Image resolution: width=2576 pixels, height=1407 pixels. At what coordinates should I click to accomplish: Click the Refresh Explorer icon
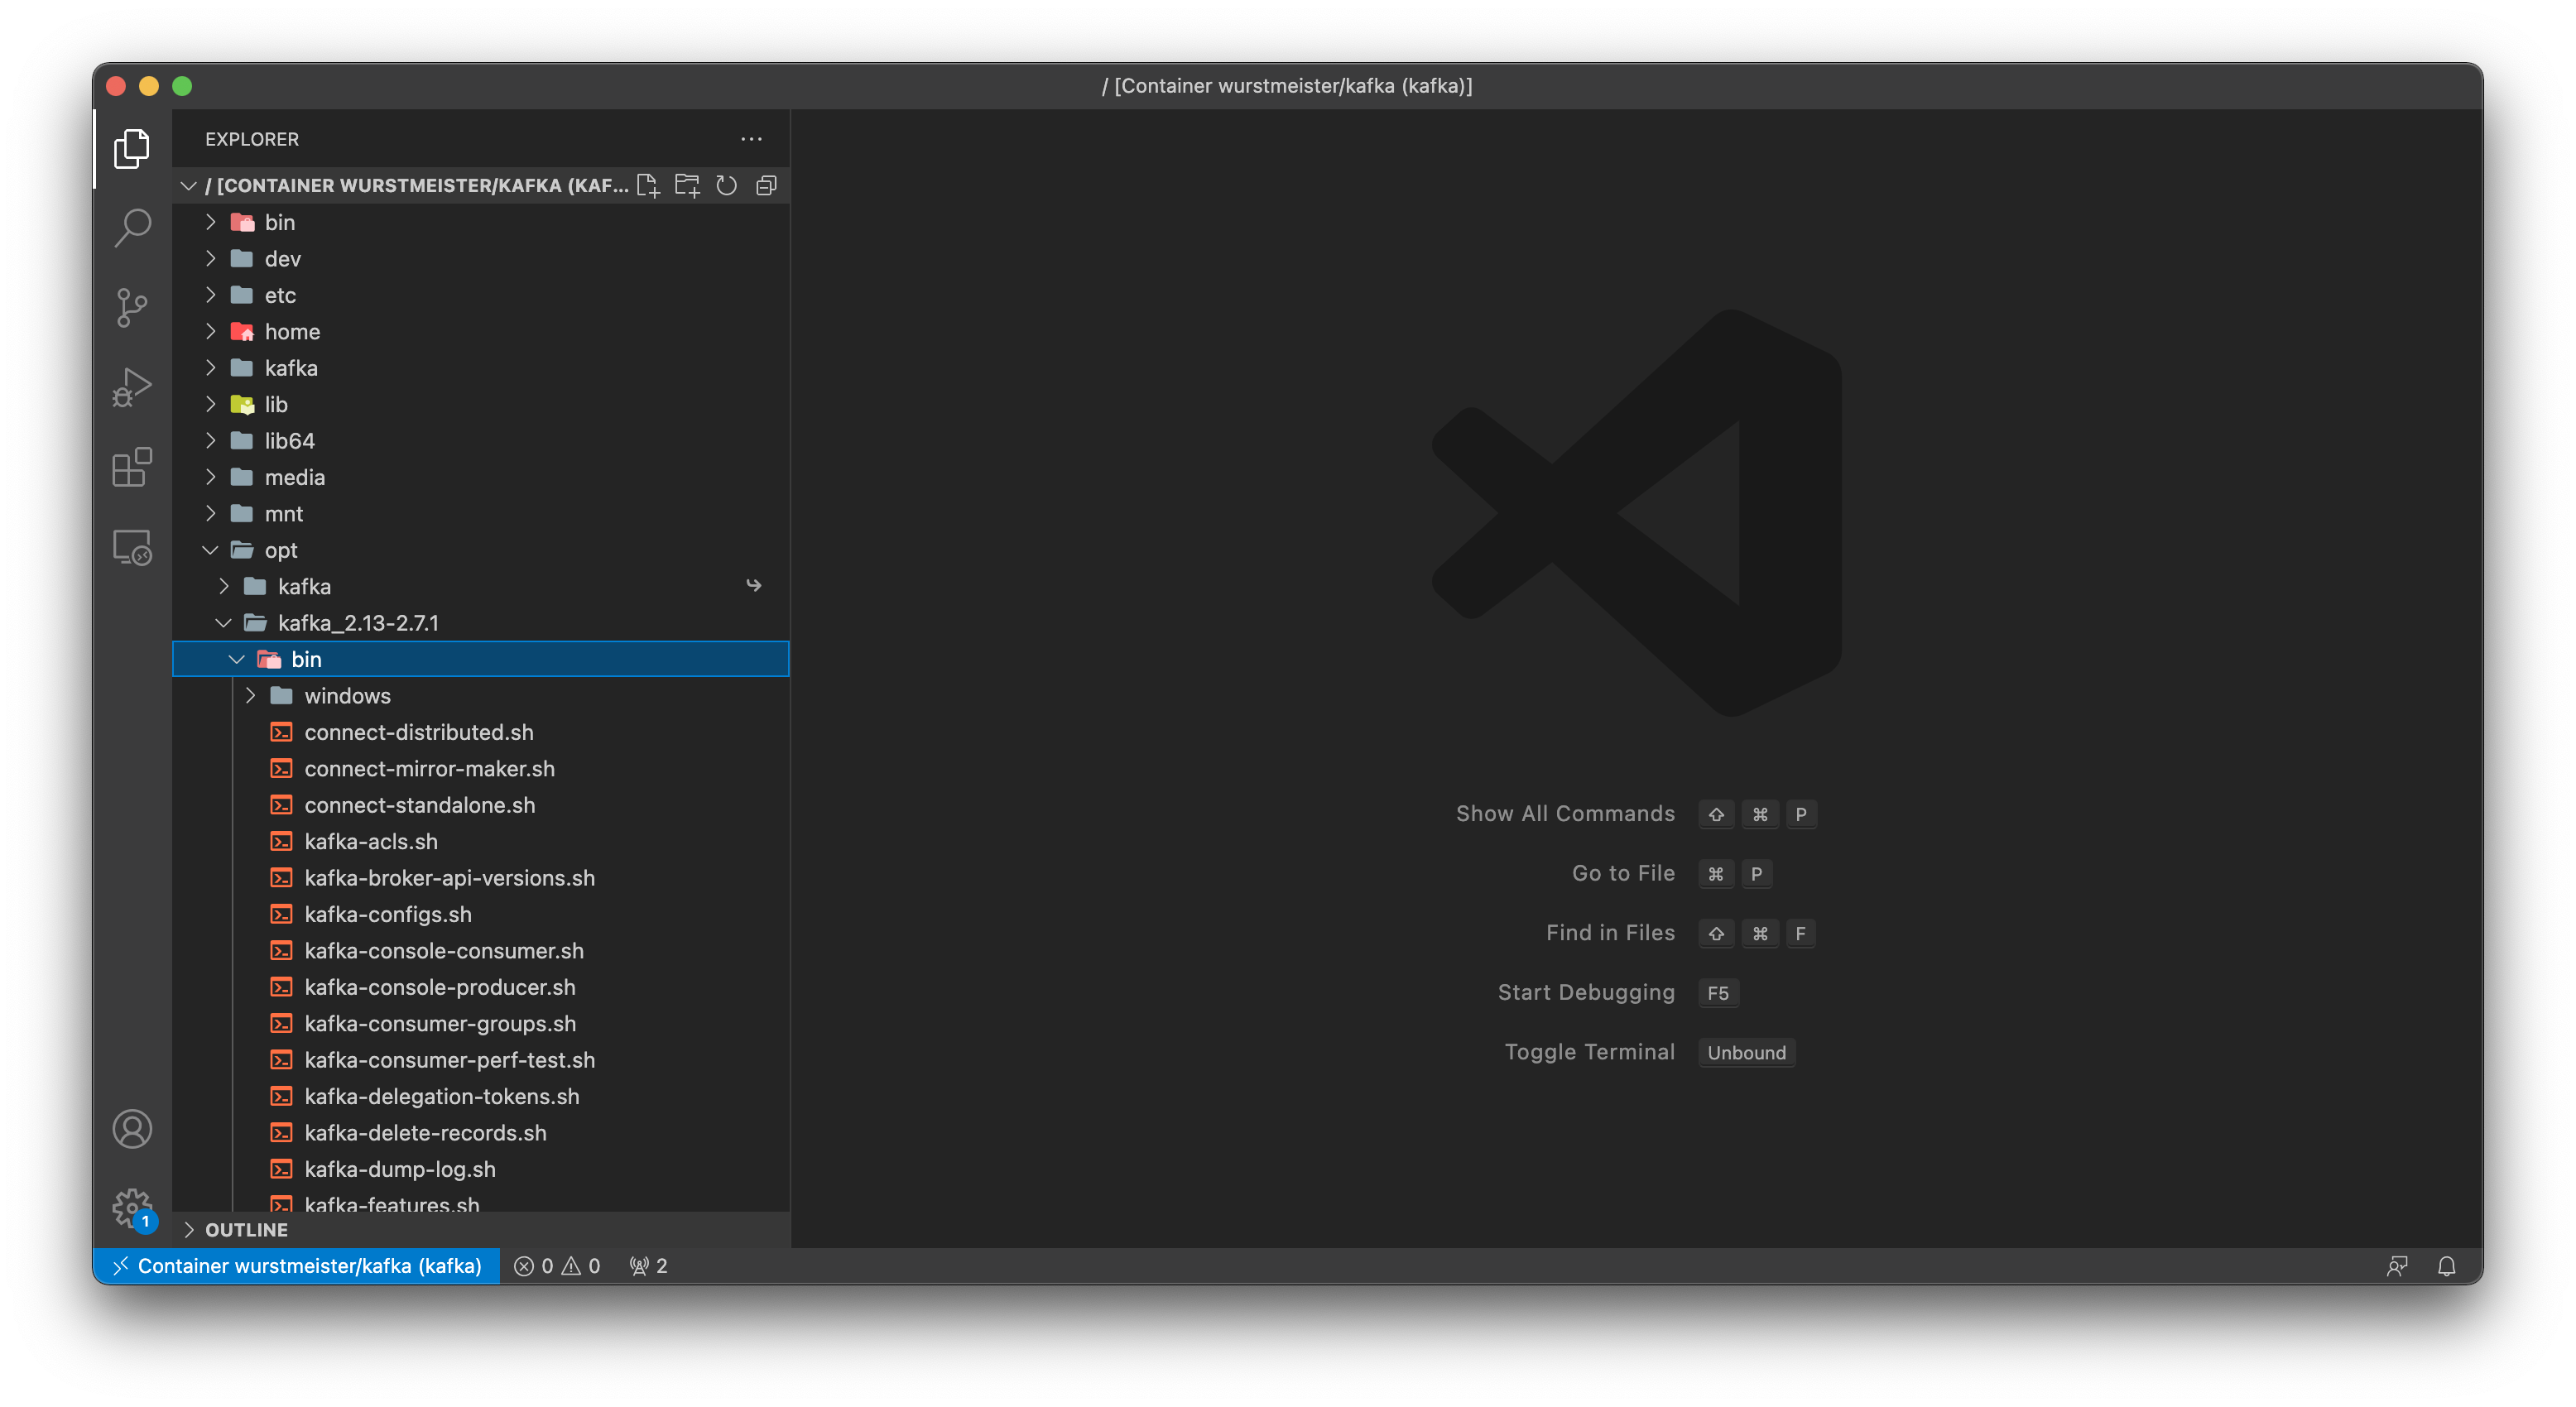pos(727,185)
